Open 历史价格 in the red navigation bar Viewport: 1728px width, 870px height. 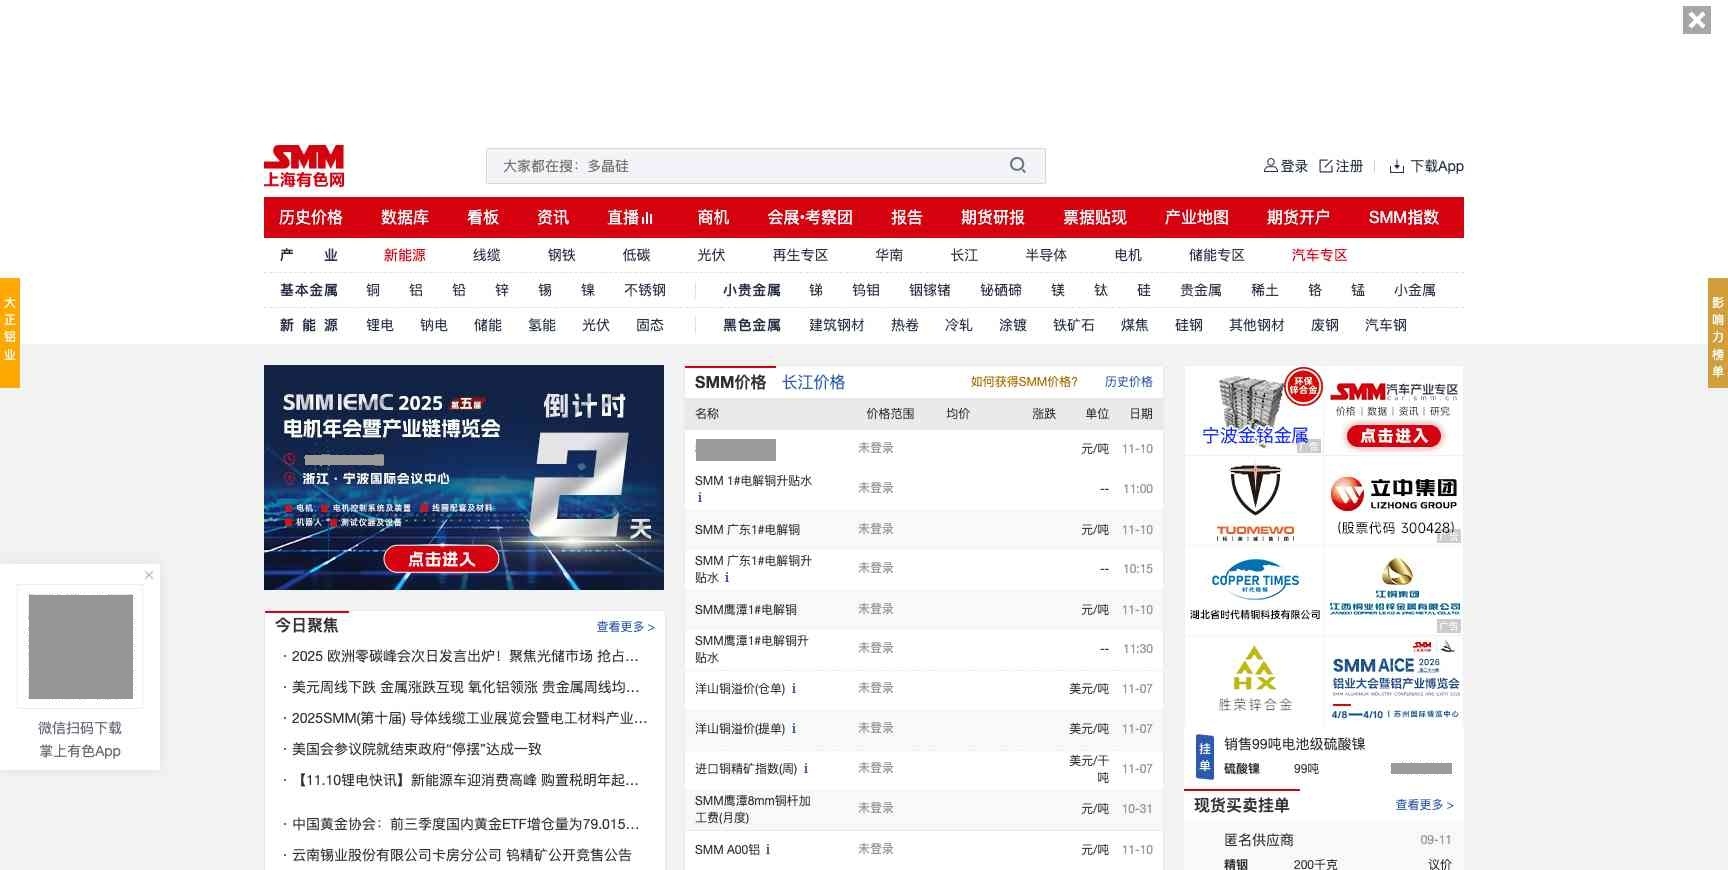(310, 218)
